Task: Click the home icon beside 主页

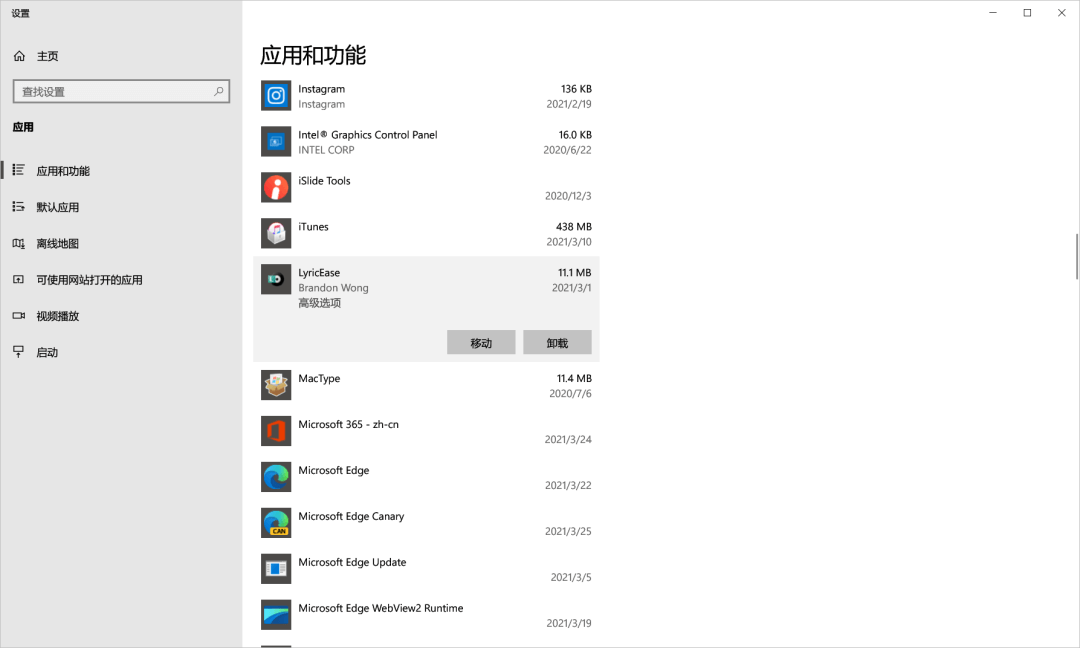Action: [x=19, y=56]
